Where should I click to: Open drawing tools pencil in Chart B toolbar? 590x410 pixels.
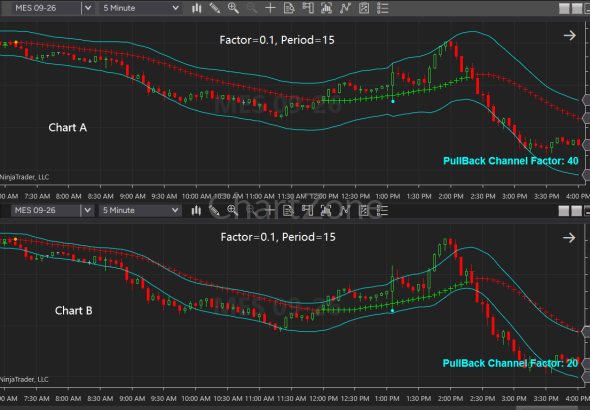pos(214,210)
